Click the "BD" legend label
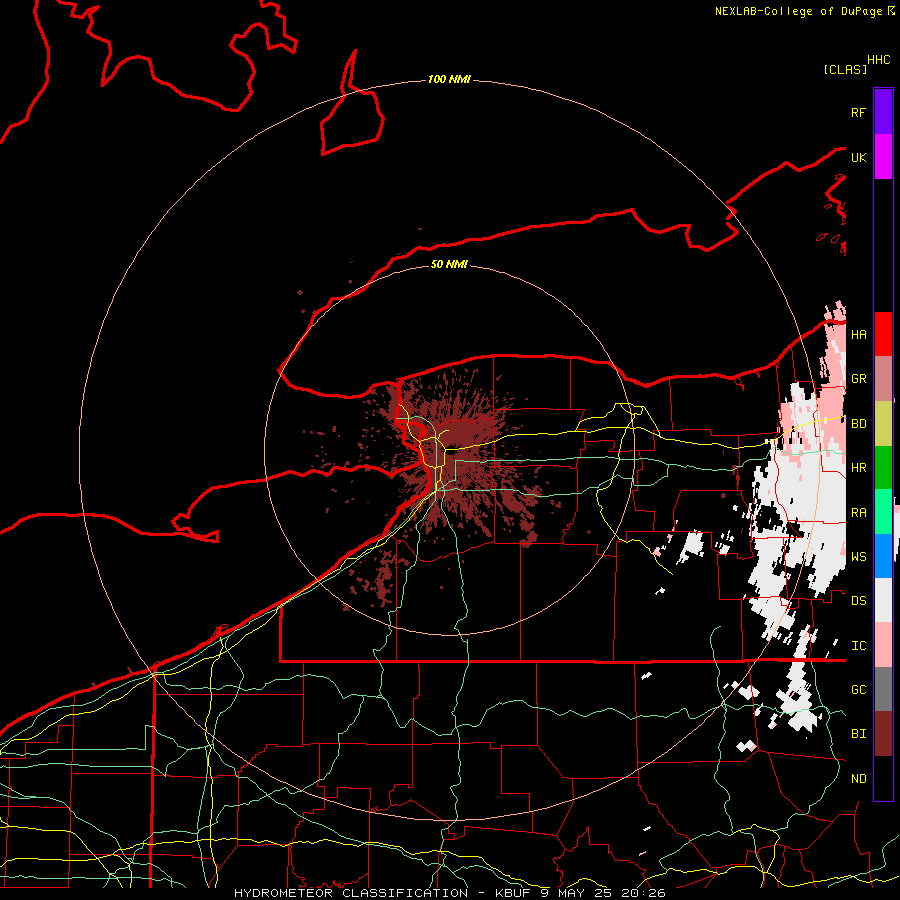 point(858,424)
